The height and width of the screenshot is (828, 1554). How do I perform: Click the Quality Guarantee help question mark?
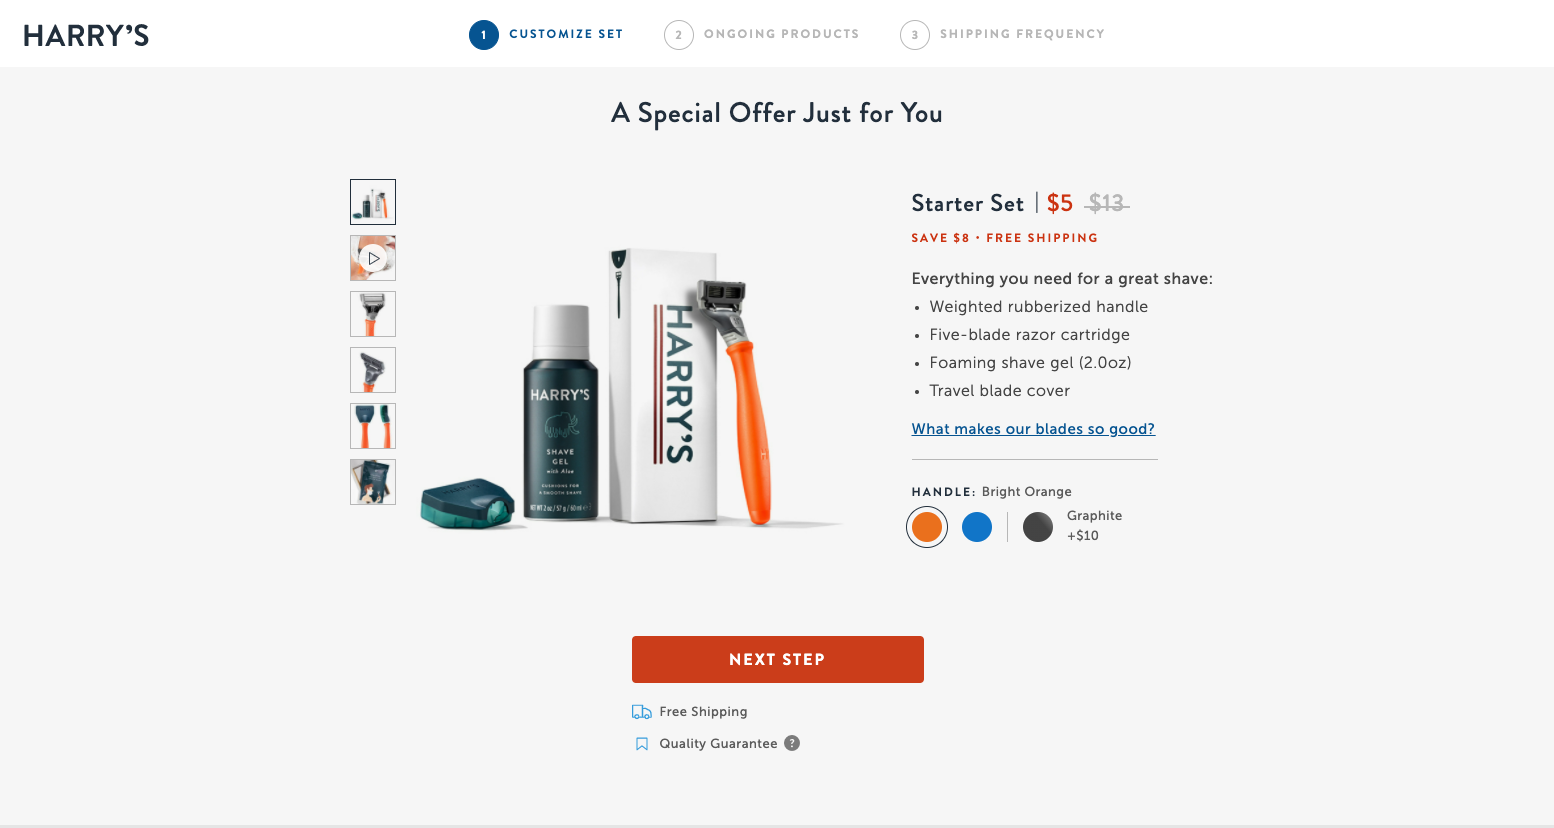click(792, 743)
